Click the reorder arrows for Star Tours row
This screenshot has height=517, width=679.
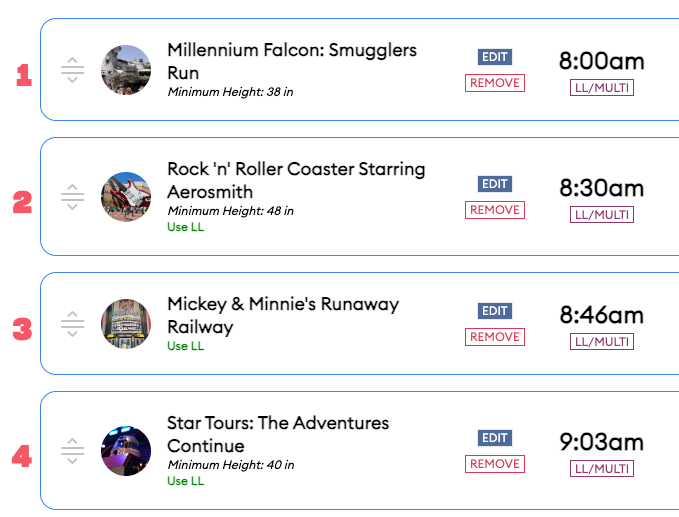click(x=72, y=451)
